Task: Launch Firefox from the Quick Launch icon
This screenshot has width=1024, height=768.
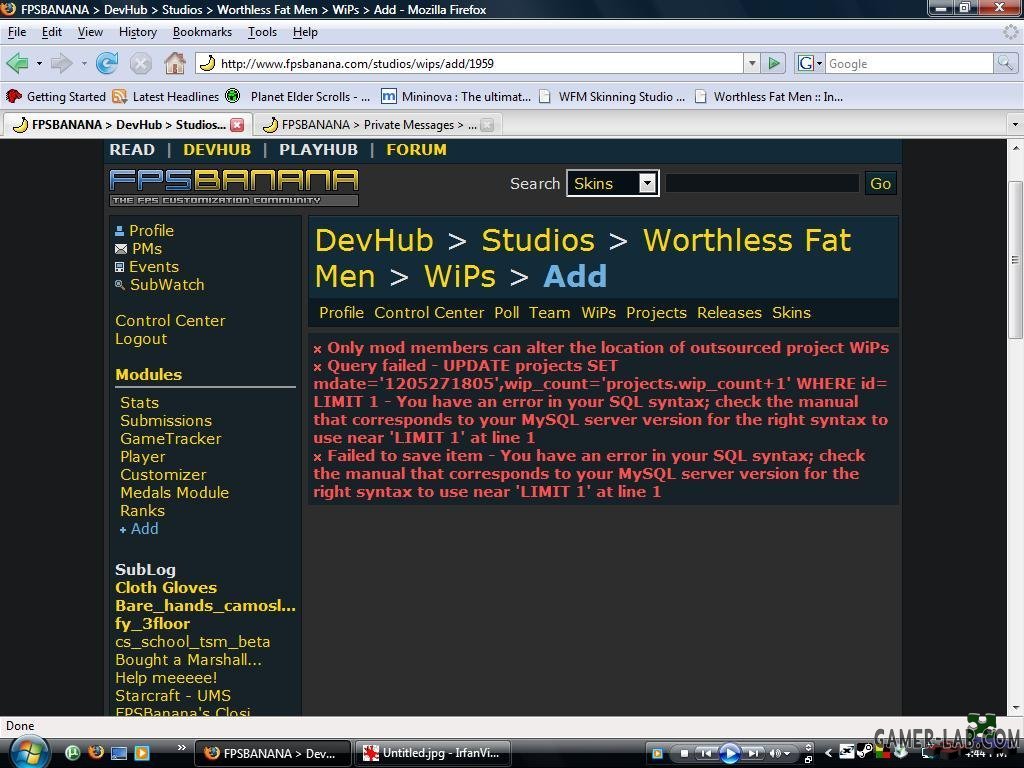Action: coord(96,753)
